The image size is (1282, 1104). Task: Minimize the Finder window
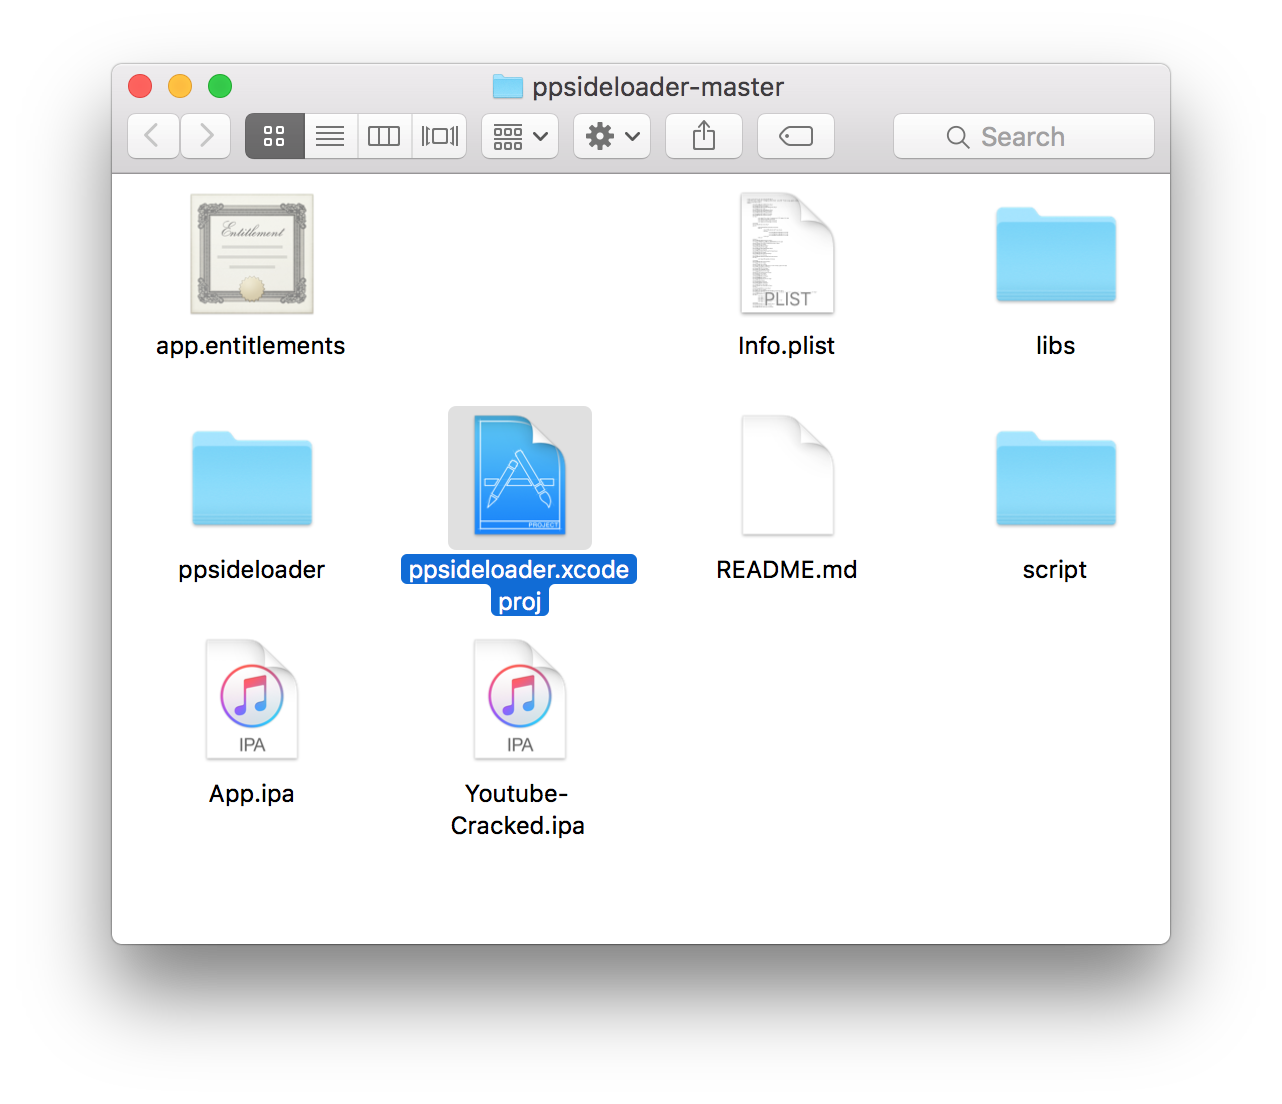180,86
